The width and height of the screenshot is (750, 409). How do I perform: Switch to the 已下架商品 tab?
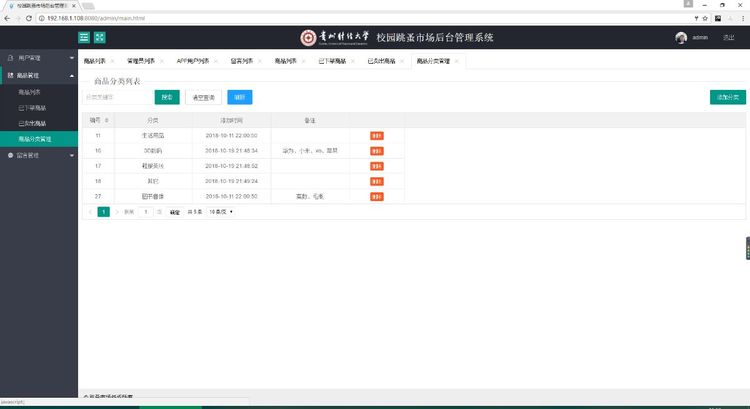pyautogui.click(x=332, y=61)
